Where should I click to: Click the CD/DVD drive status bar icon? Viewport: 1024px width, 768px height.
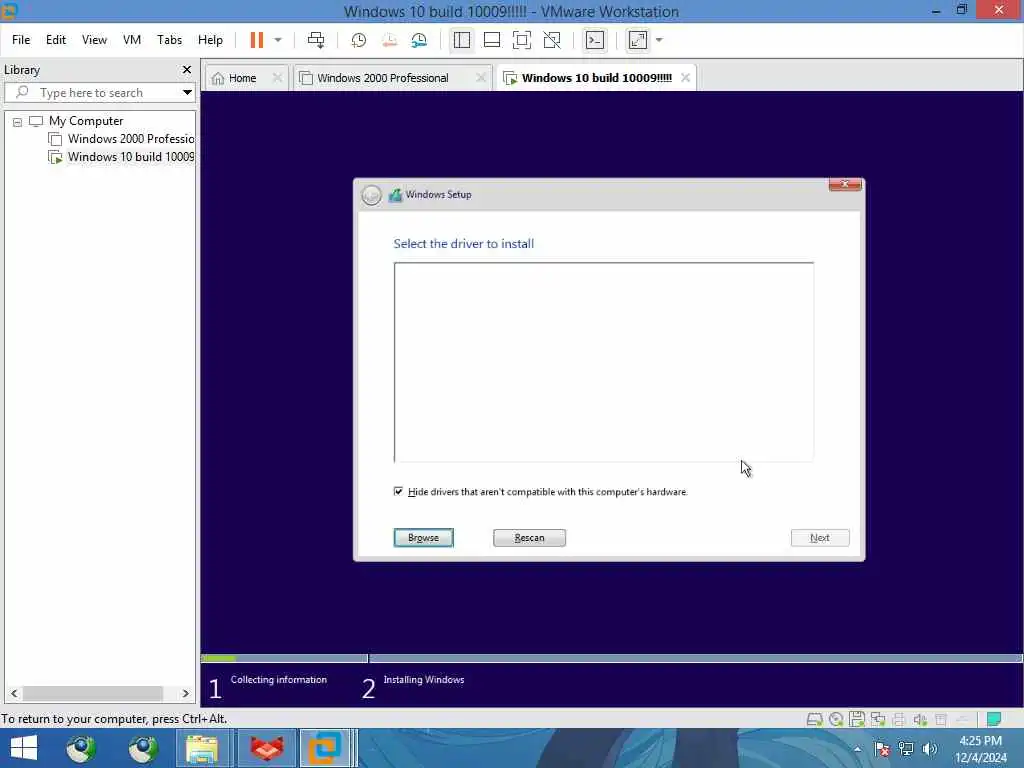[836, 720]
